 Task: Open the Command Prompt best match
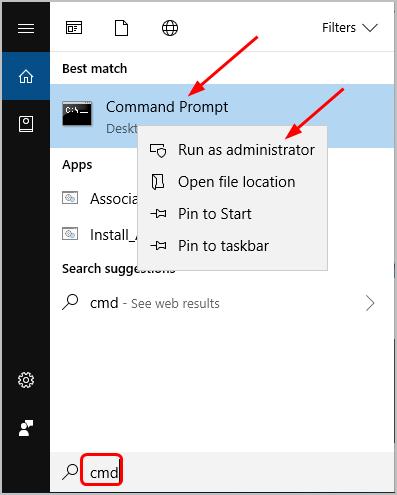222,115
